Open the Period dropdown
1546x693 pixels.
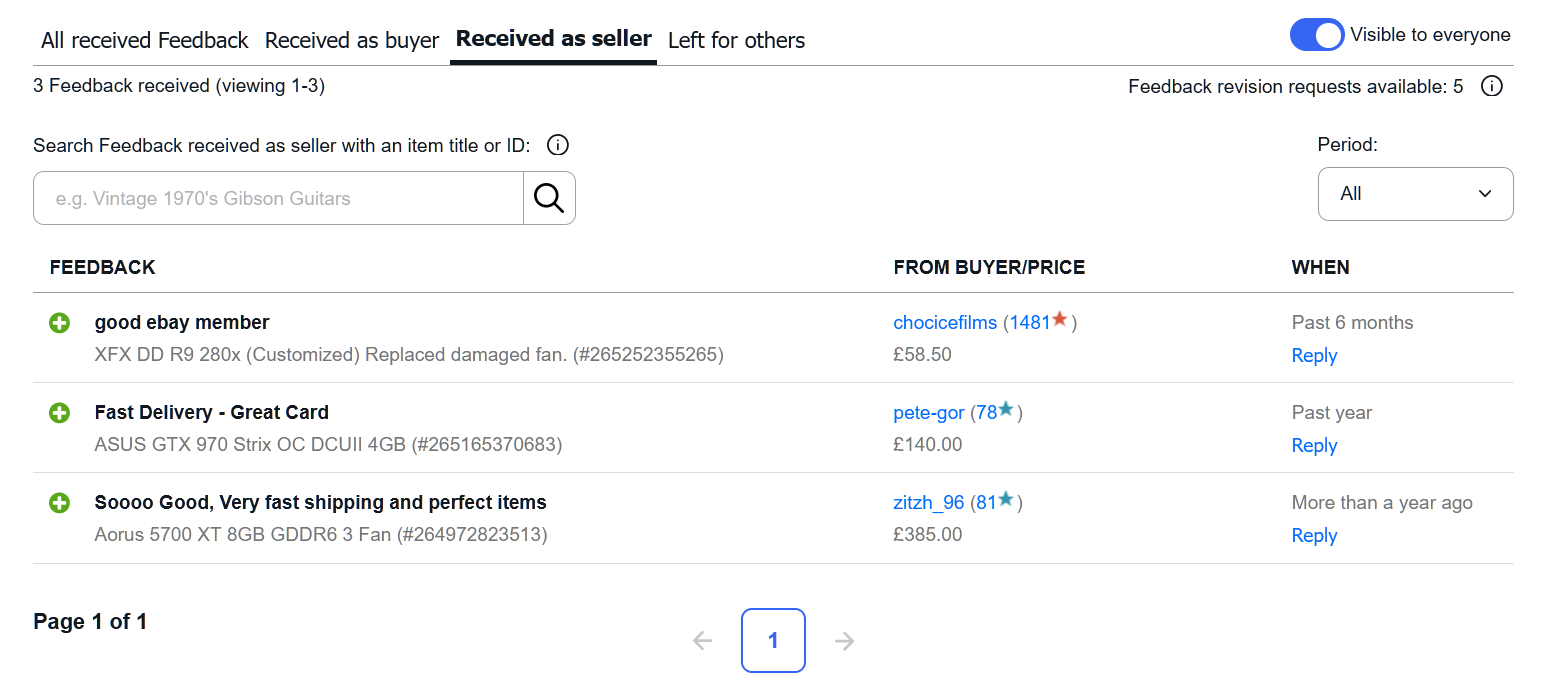pyautogui.click(x=1415, y=194)
